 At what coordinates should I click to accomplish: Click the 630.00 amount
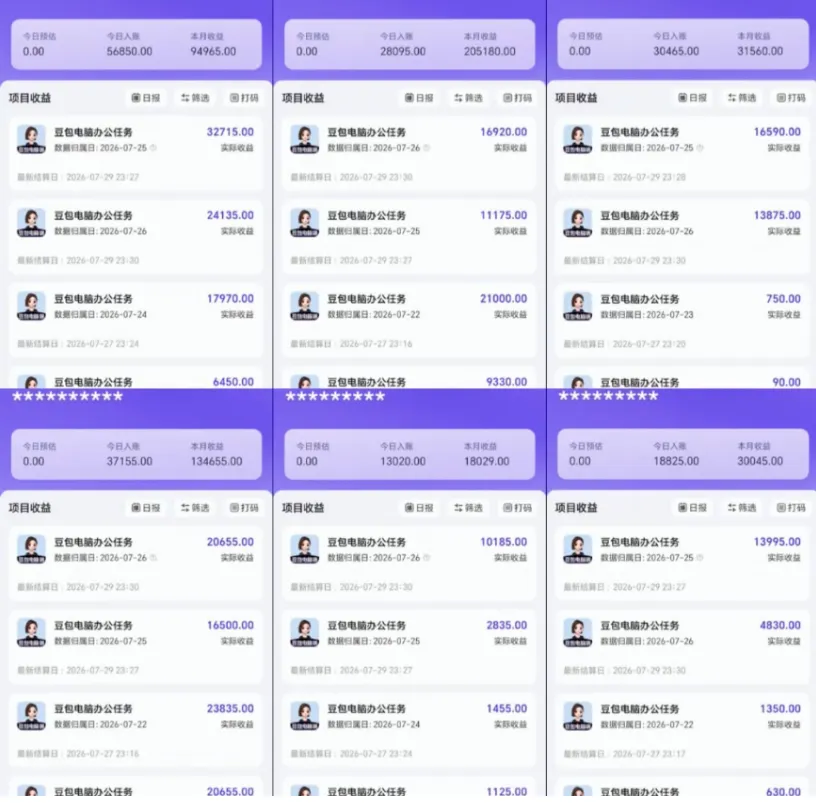point(783,792)
